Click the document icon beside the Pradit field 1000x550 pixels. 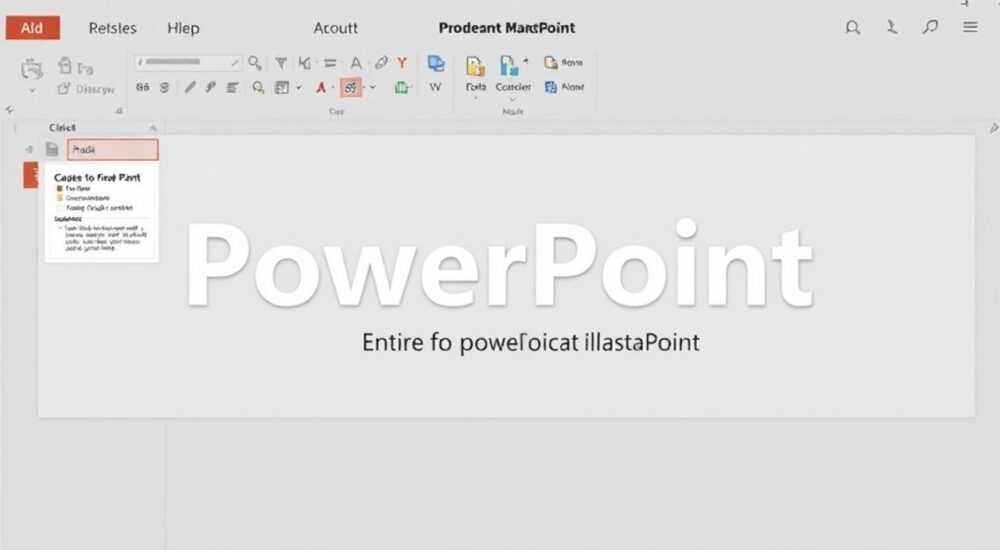pyautogui.click(x=52, y=149)
